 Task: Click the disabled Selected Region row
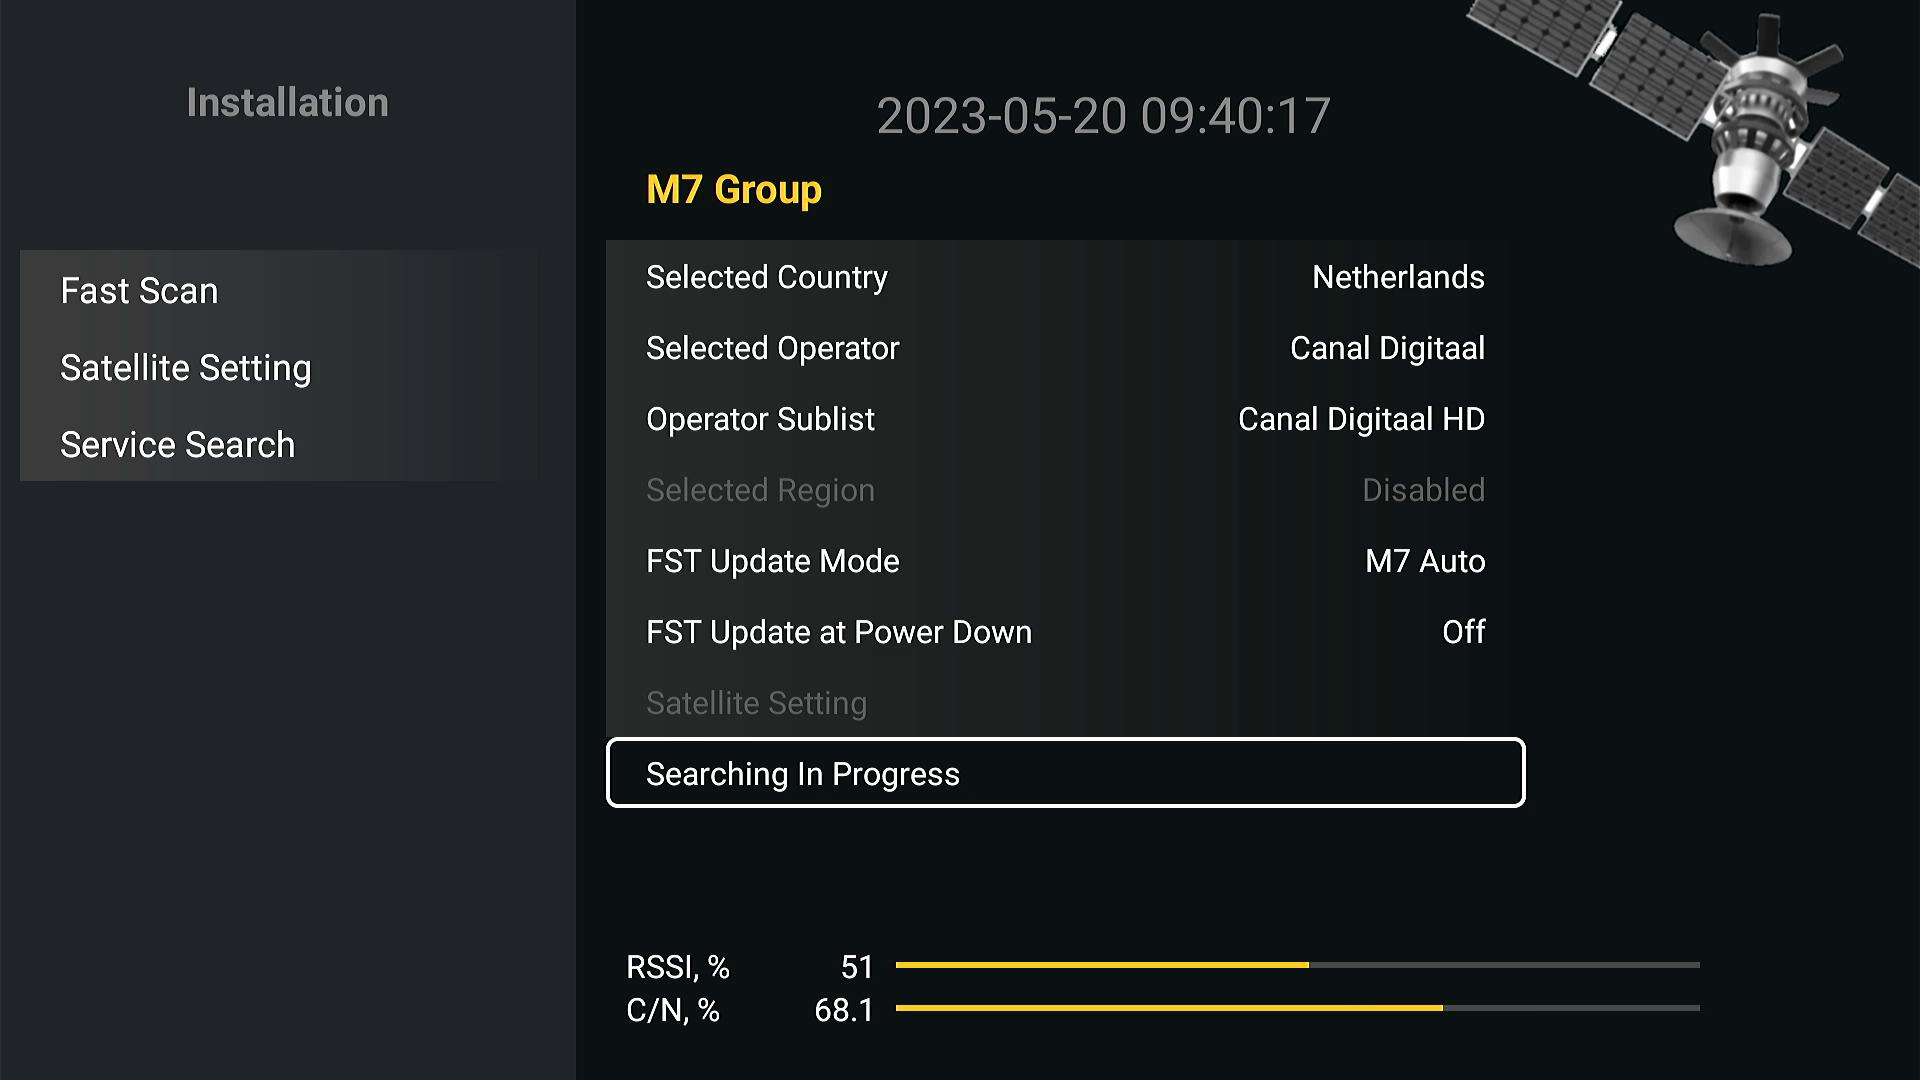click(x=1065, y=490)
